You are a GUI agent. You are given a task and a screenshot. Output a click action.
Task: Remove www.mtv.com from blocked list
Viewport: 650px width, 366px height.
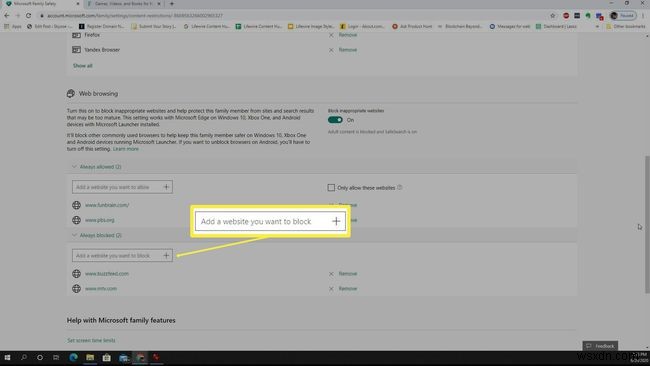[x=348, y=288]
